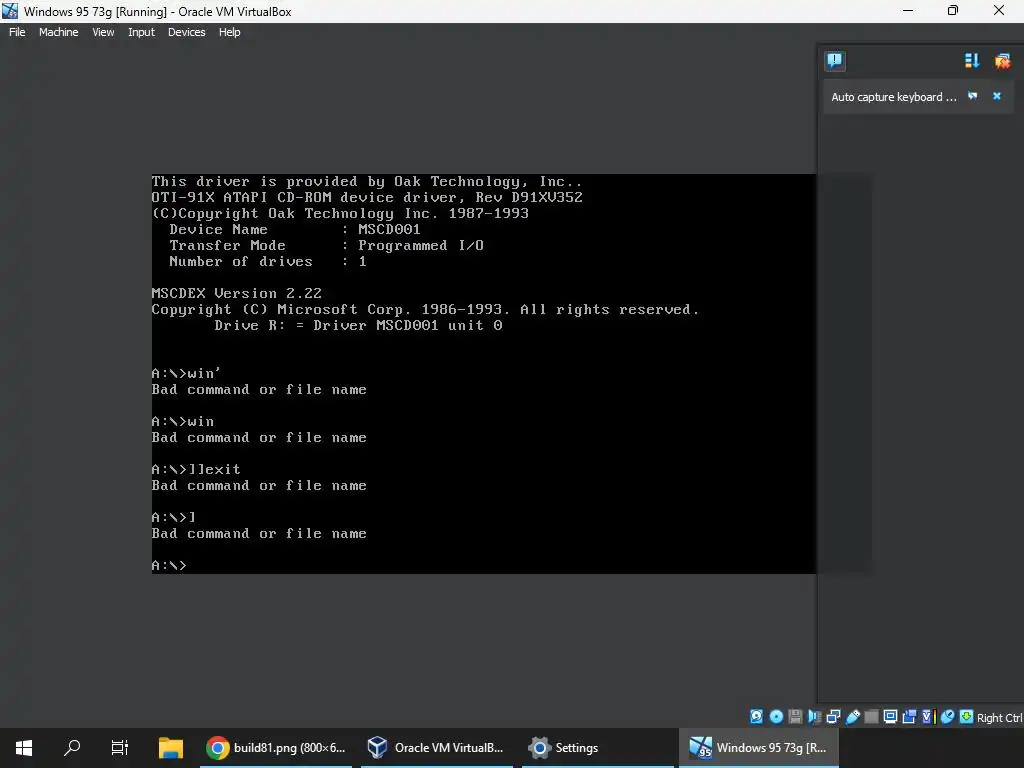Click the recording status icon

pos(909,716)
